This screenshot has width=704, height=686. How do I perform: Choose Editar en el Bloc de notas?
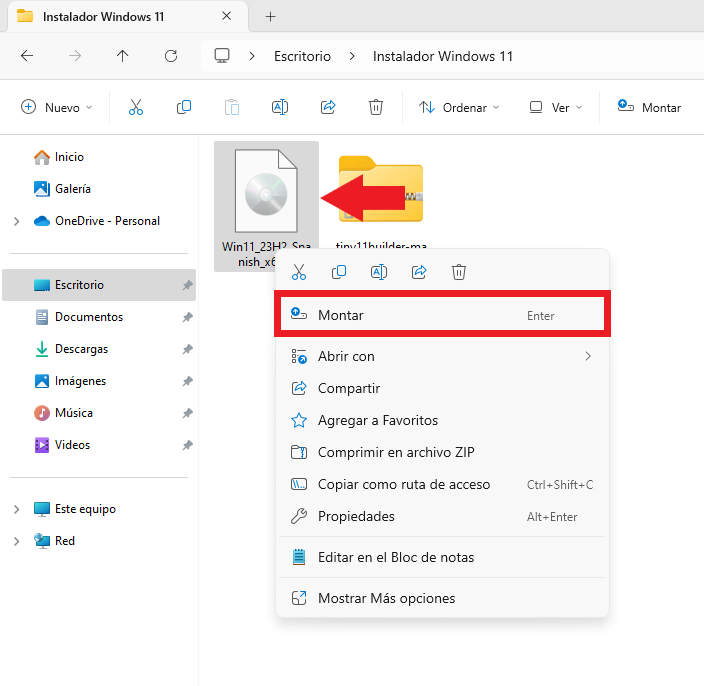pyautogui.click(x=442, y=558)
